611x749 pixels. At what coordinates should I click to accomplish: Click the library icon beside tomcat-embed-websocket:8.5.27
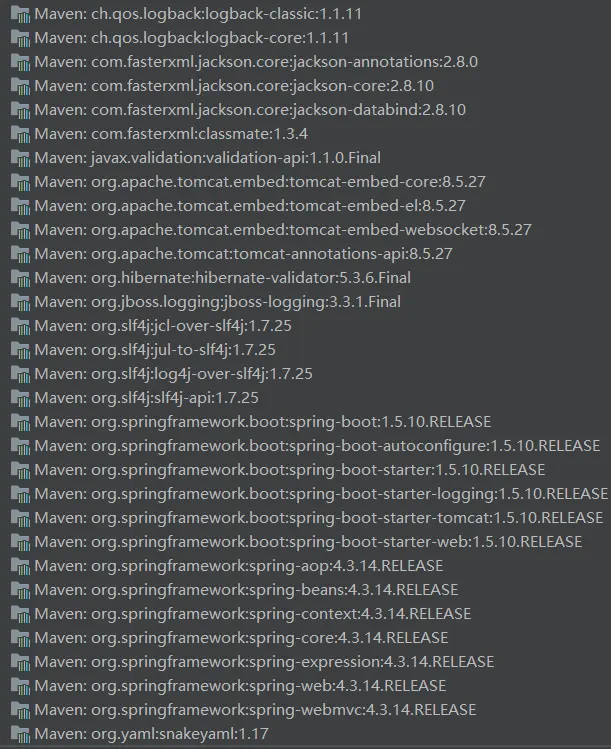[x=20, y=230]
